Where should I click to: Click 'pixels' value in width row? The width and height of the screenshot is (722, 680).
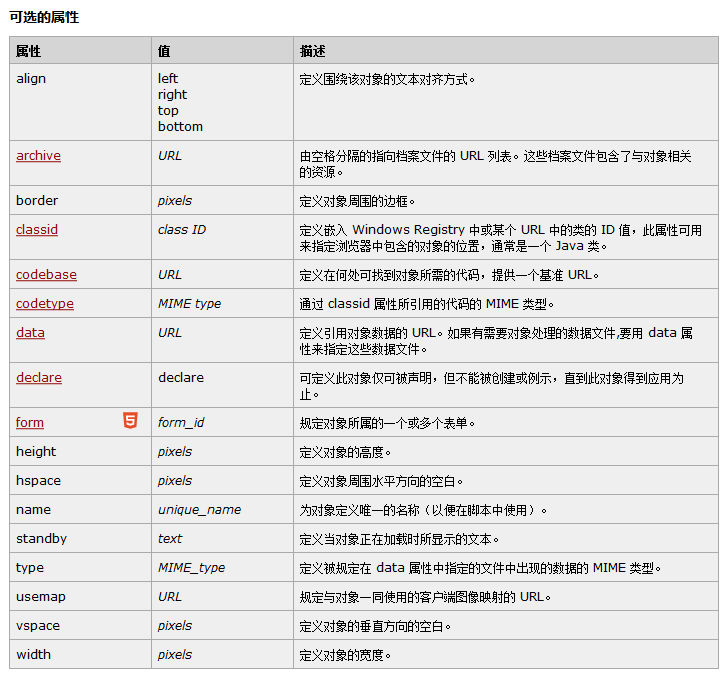point(175,655)
